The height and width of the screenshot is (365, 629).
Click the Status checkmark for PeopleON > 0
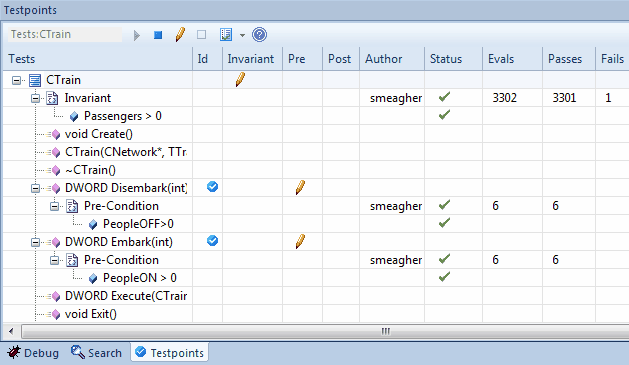point(444,277)
